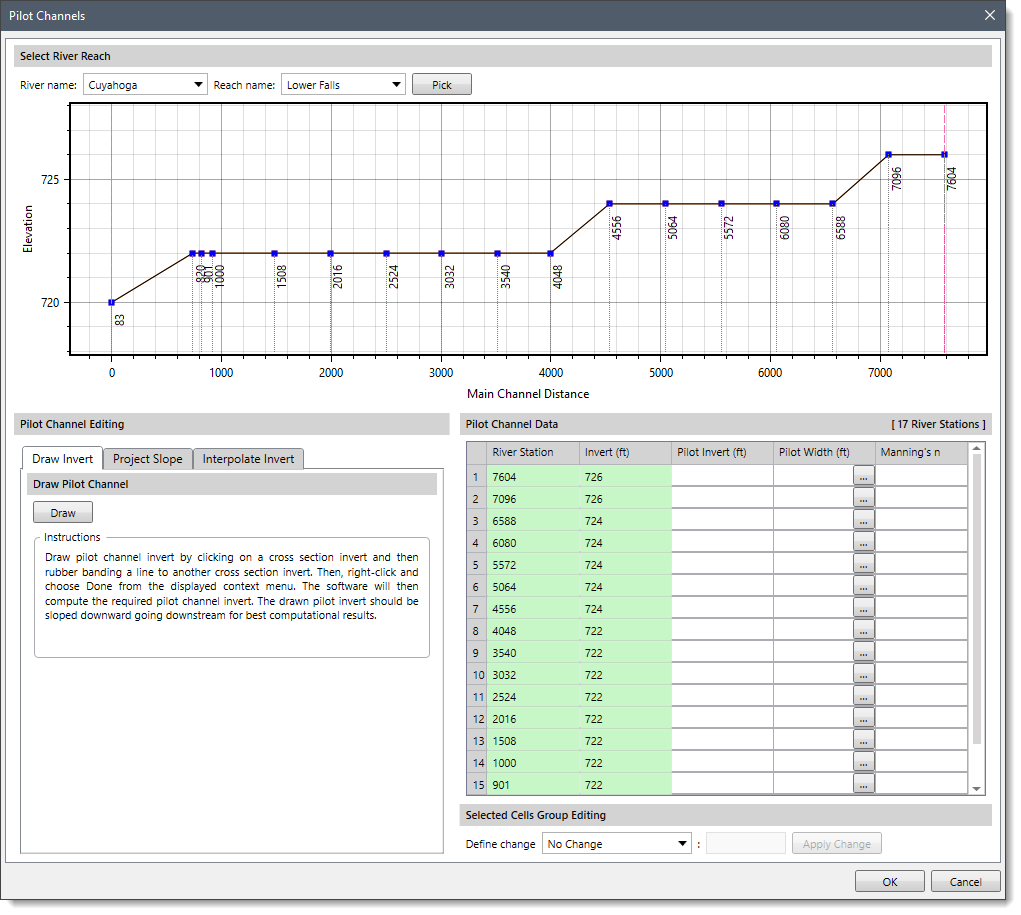Select blue invert point at station 83

(x=111, y=302)
